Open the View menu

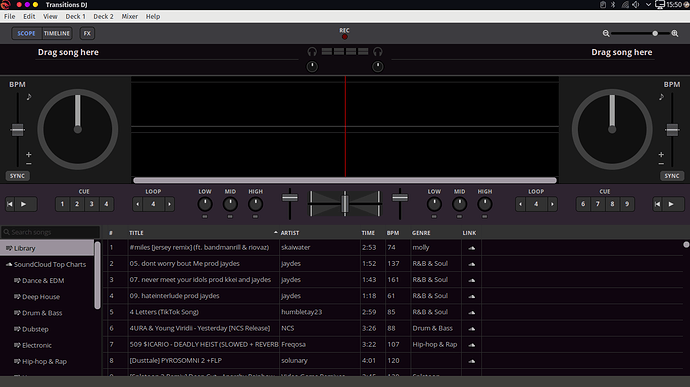(x=50, y=16)
